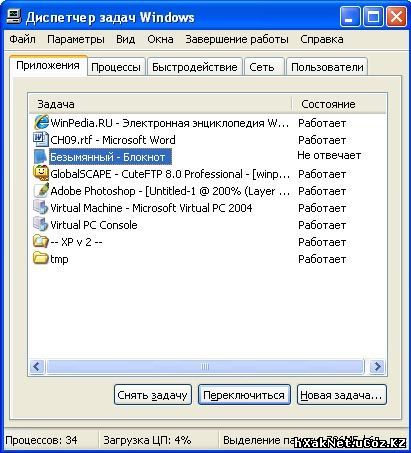Click the Adobe Photoshop feather icon
The image size is (411, 453).
[x=41, y=190]
